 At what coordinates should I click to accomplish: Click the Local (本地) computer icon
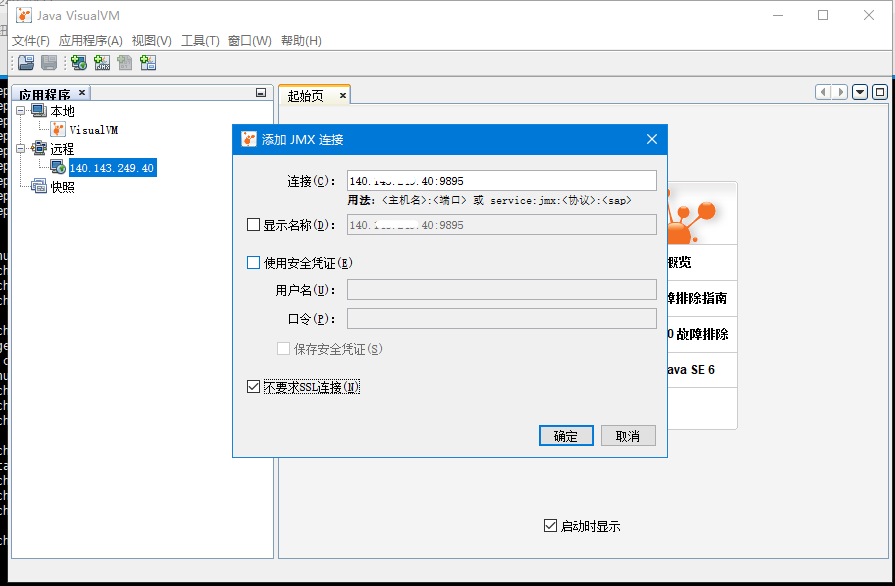39,110
